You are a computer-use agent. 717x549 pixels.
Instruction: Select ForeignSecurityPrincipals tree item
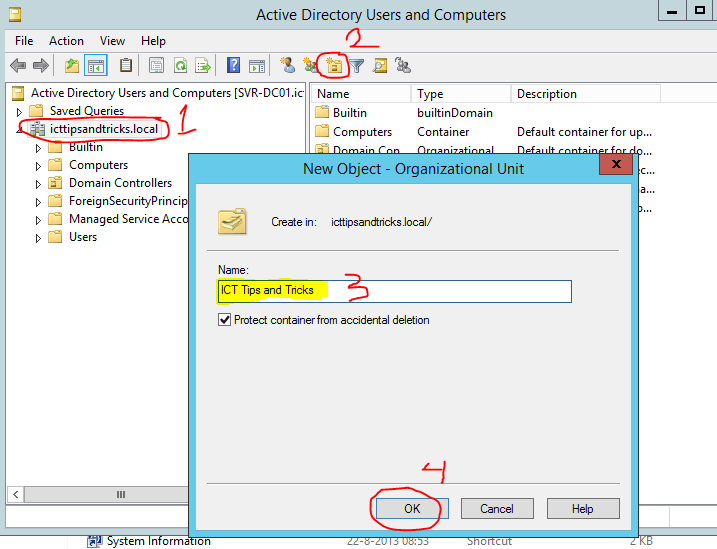[128, 201]
